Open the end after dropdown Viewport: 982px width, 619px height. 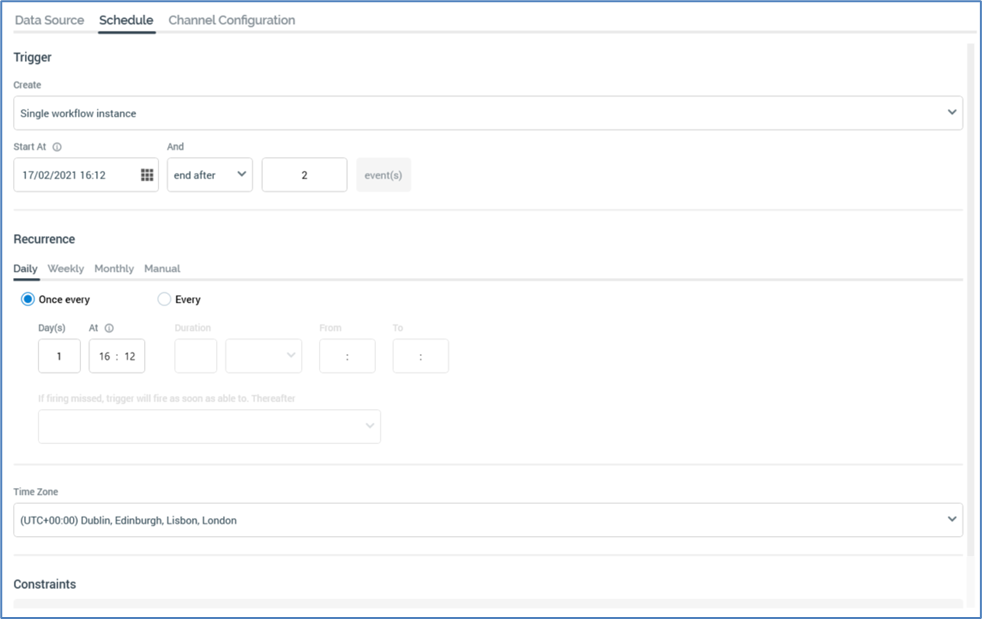[209, 175]
